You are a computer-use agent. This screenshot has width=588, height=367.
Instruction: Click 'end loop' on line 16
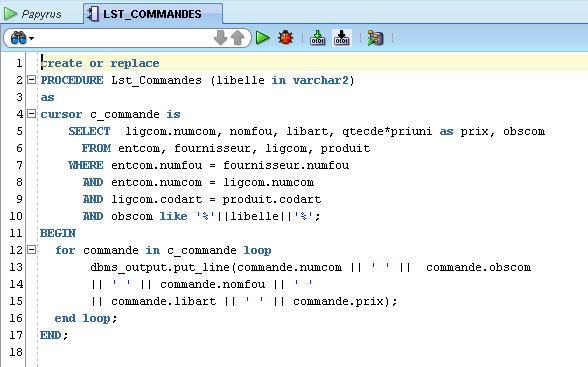coord(82,319)
